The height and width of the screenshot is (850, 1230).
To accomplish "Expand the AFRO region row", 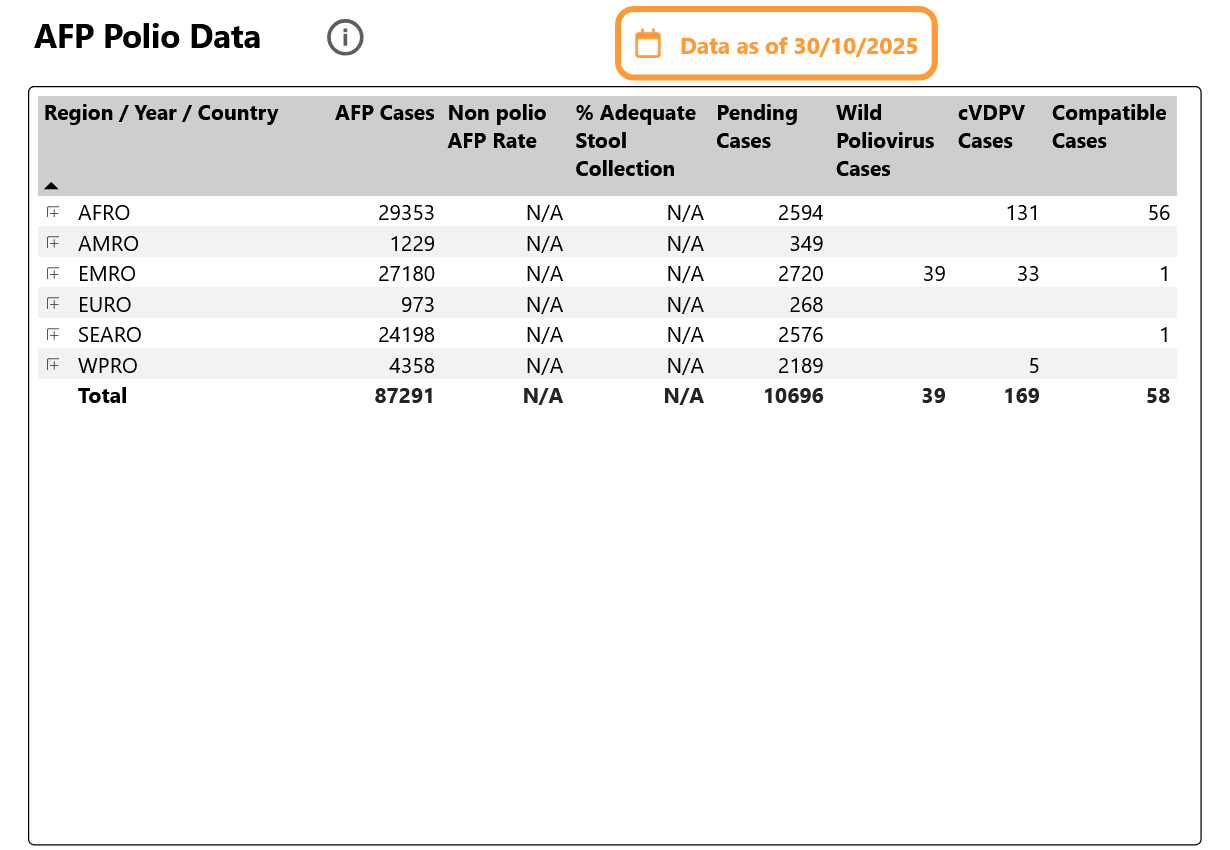I will click(x=53, y=212).
